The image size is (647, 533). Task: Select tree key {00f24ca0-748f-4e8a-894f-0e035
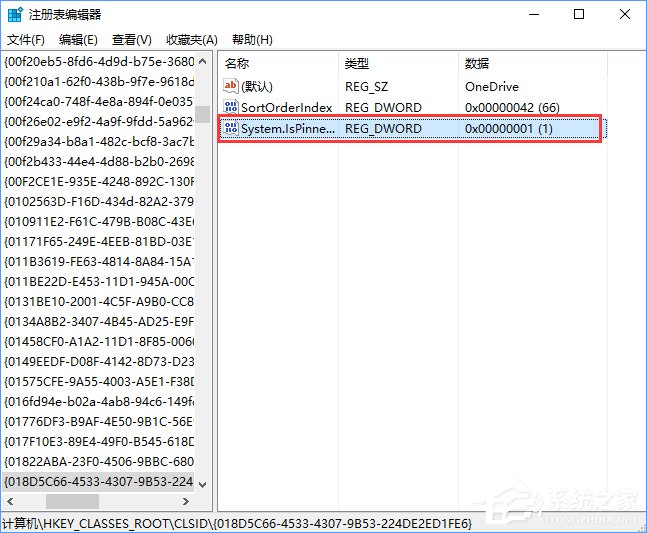coord(99,101)
